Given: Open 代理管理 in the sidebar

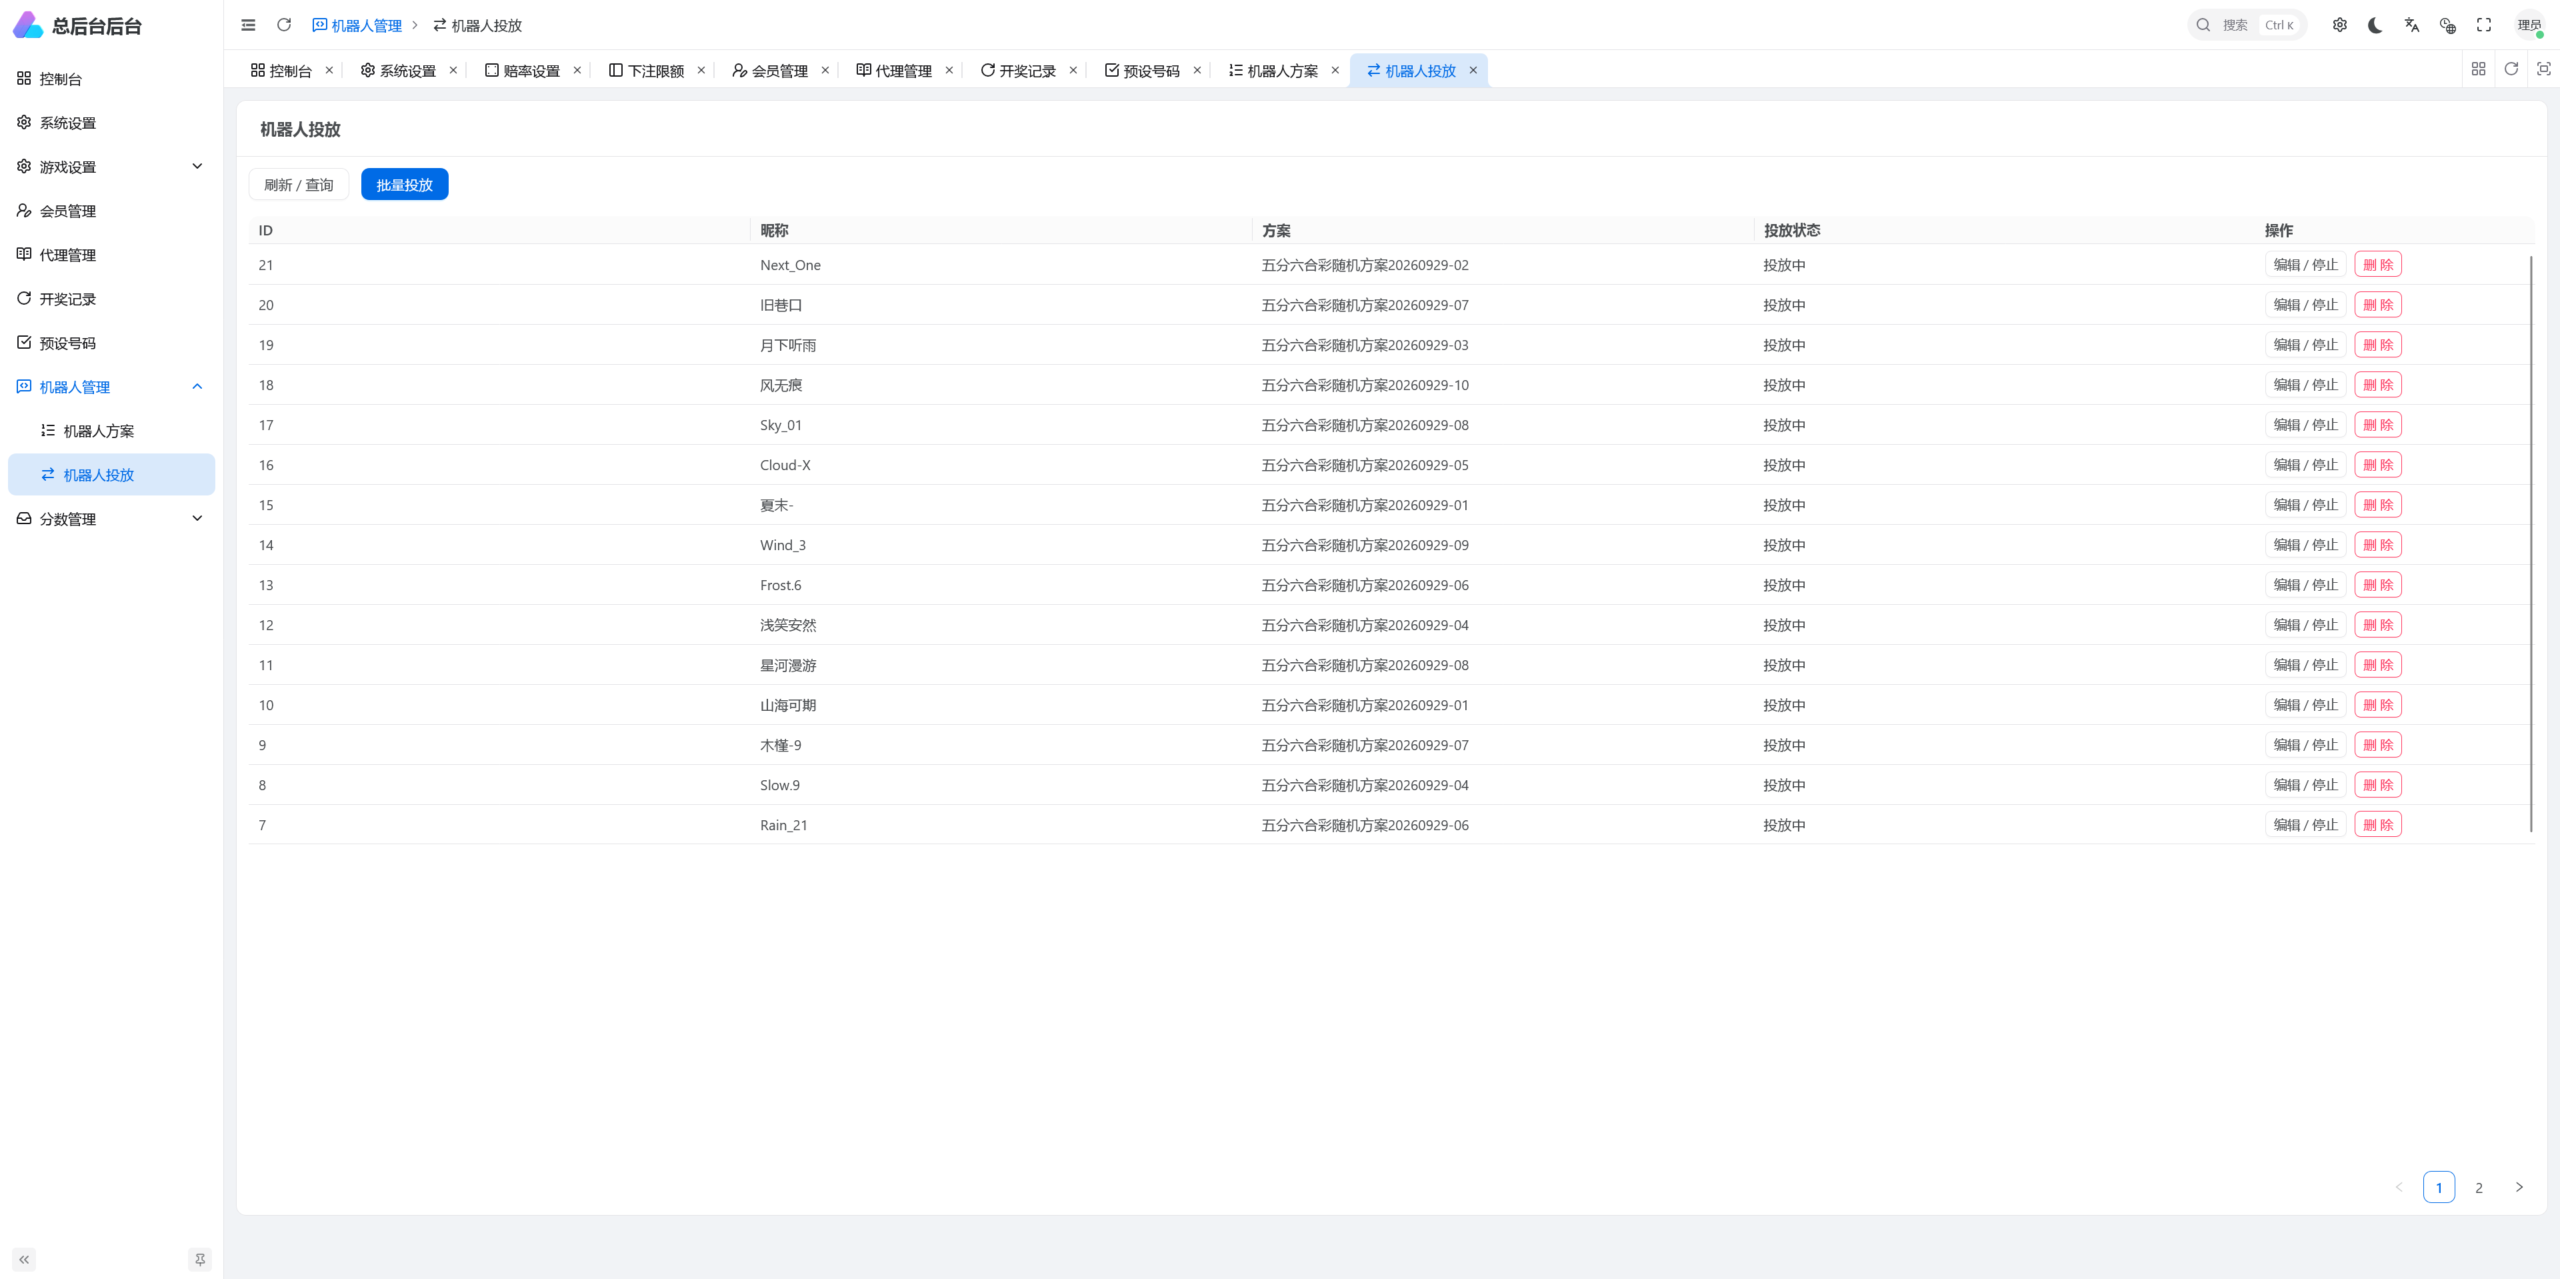Looking at the screenshot, I should click(x=111, y=255).
